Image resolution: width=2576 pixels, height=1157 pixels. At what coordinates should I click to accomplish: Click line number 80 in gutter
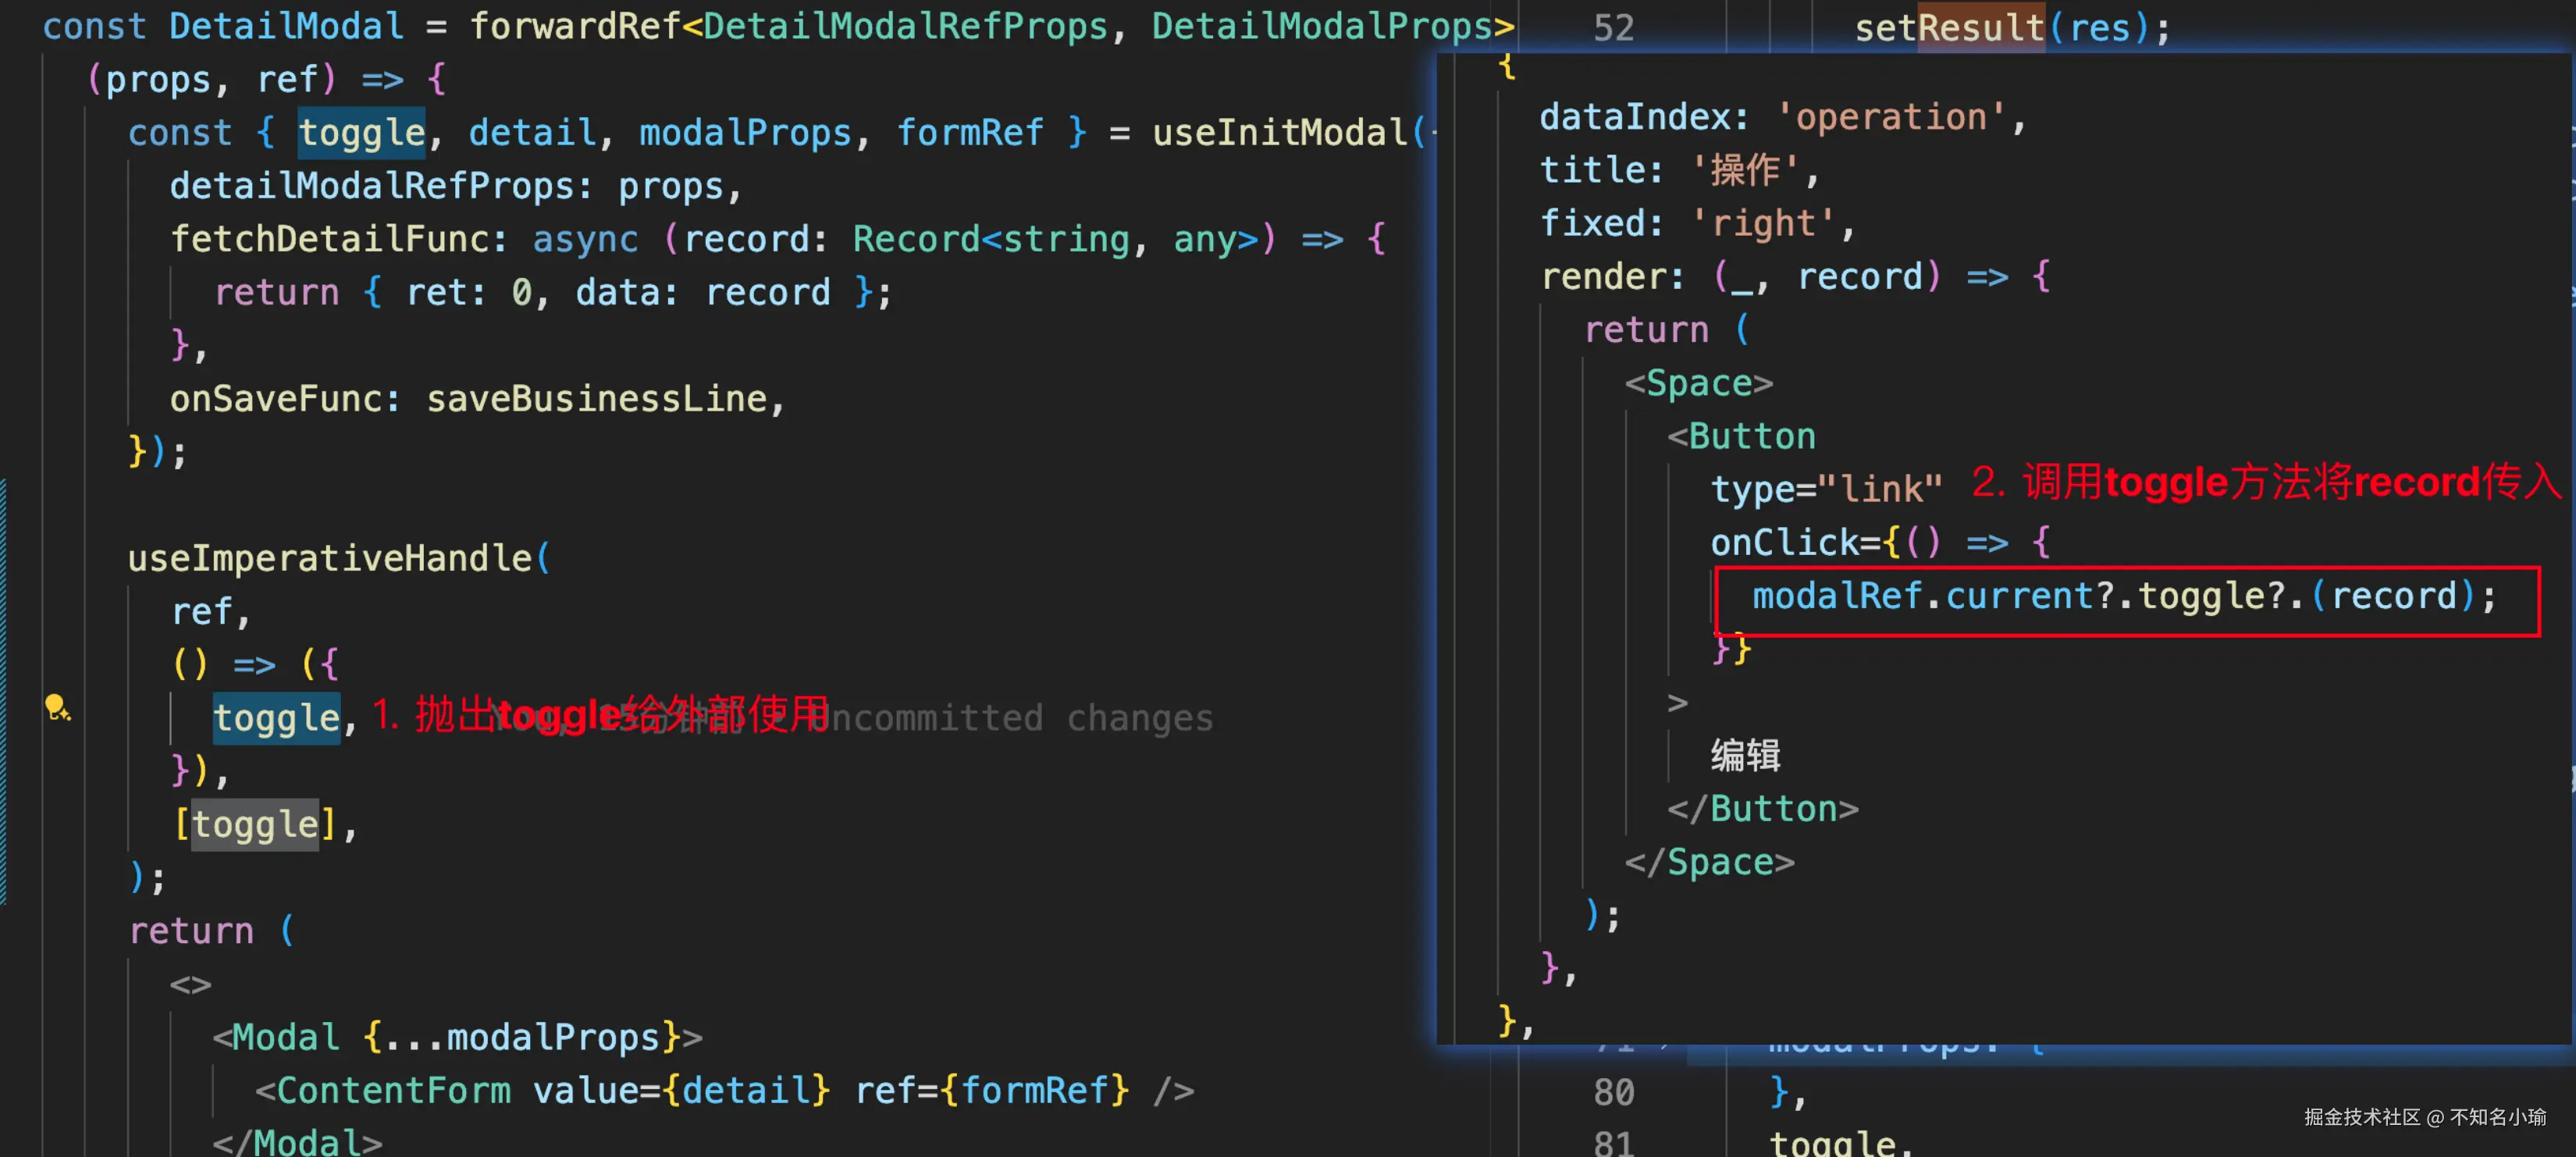click(1613, 1091)
